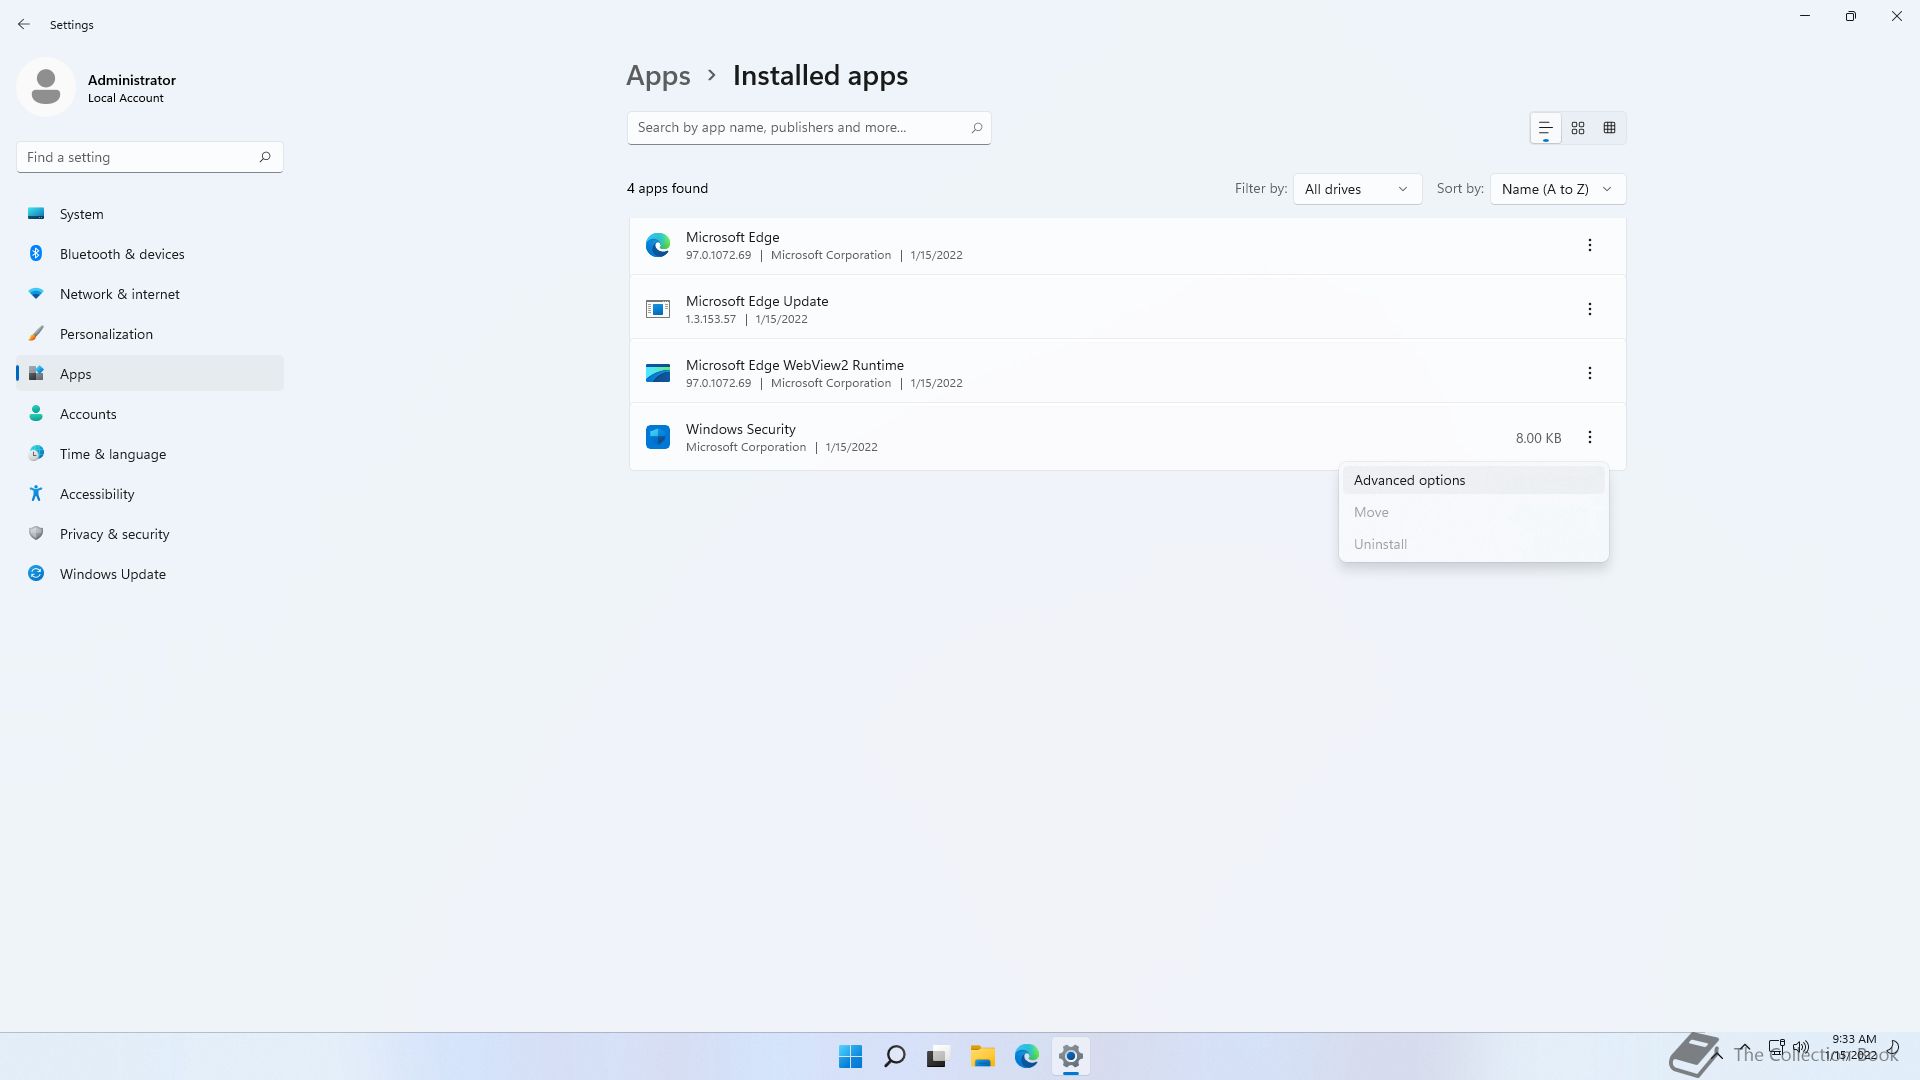
Task: Click the 8.00 KB size value
Action: tap(1538, 438)
